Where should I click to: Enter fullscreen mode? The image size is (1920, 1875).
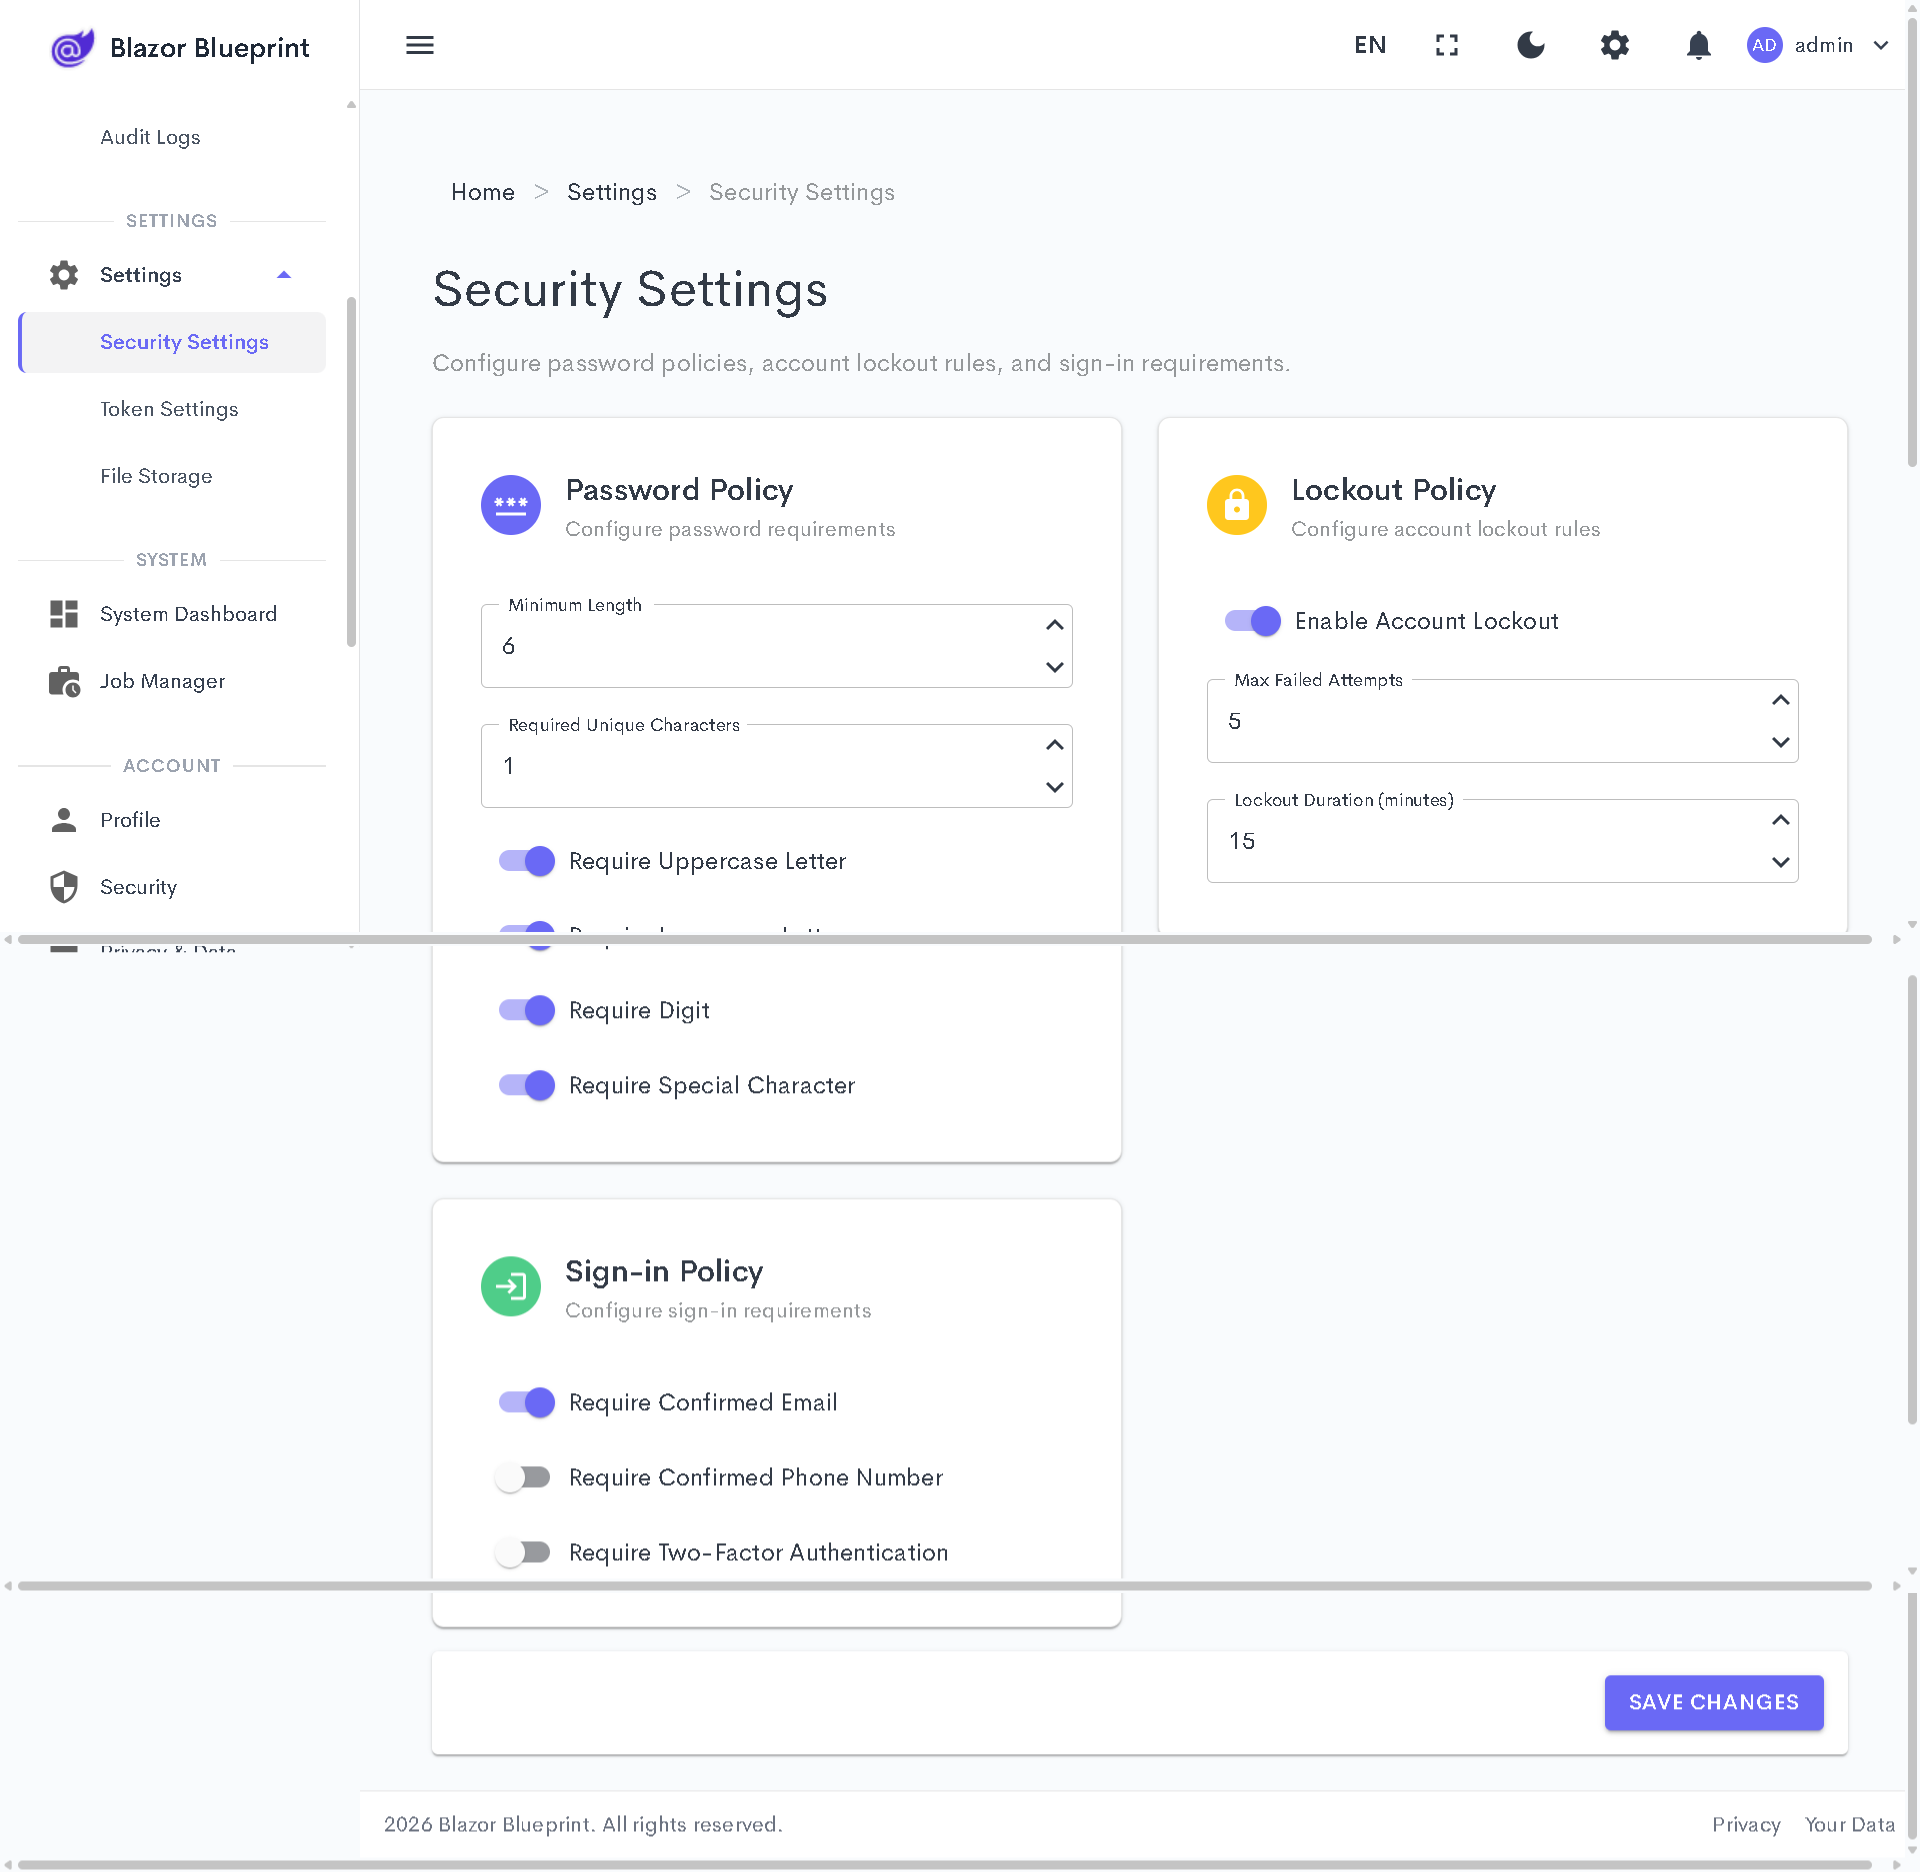[1446, 45]
